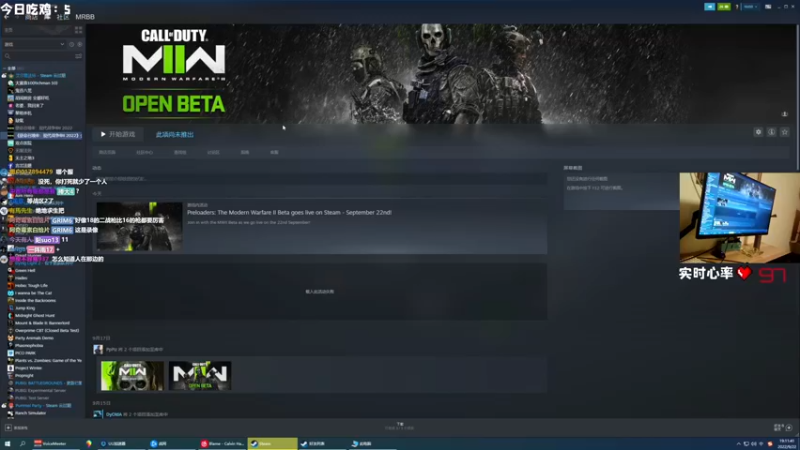Viewport: 800px width, 450px height.
Task: Collapse the library category with the minus
Action: pos(5,68)
